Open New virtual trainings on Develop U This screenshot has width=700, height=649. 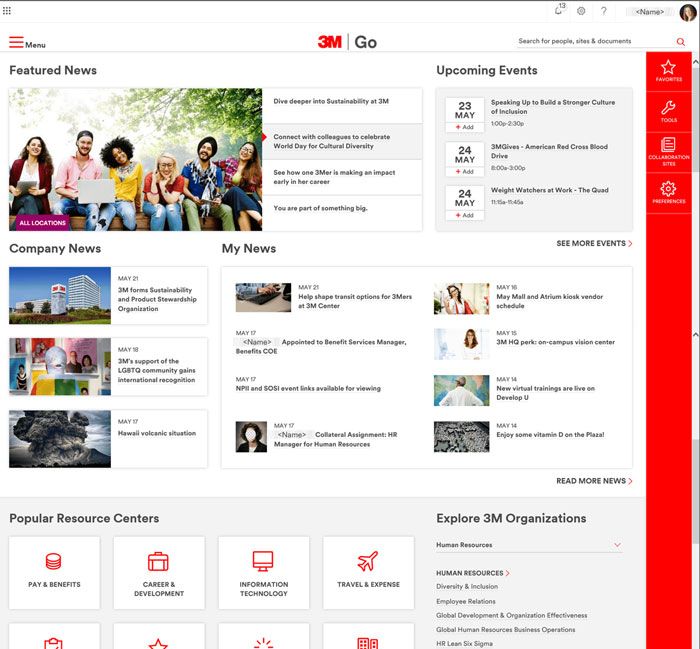coord(546,393)
